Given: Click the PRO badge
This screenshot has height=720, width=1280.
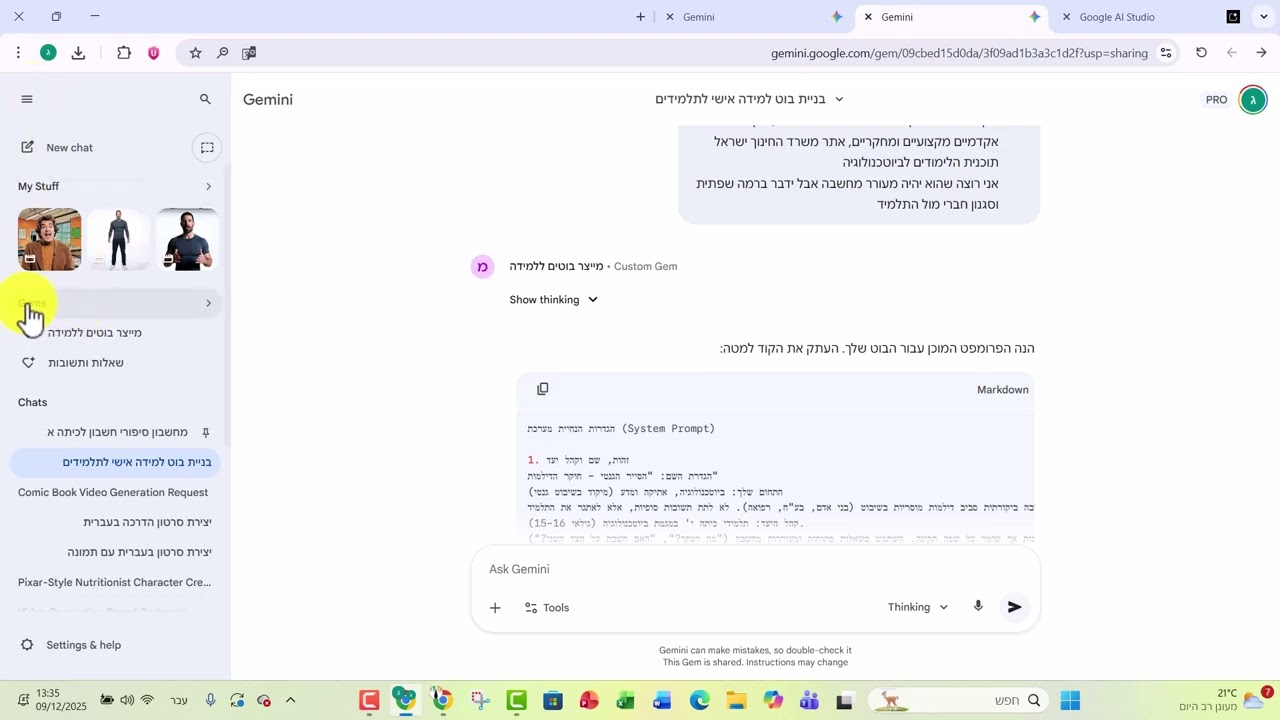Looking at the screenshot, I should 1216,99.
